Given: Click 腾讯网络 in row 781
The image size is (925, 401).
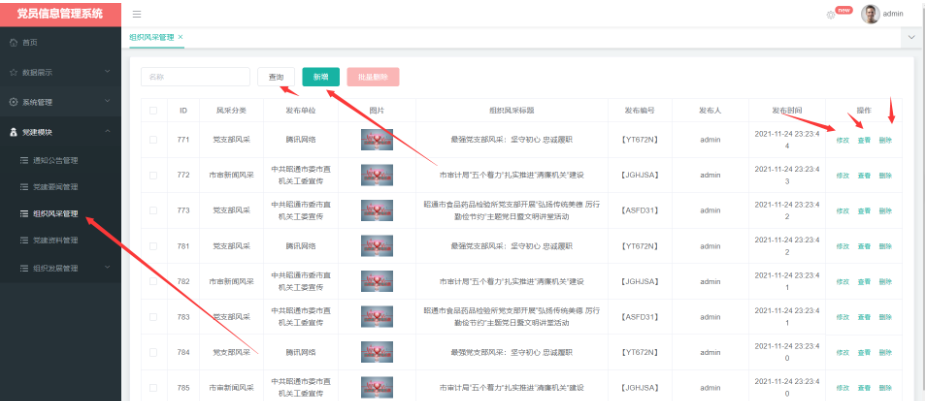Looking at the screenshot, I should click(x=301, y=246).
